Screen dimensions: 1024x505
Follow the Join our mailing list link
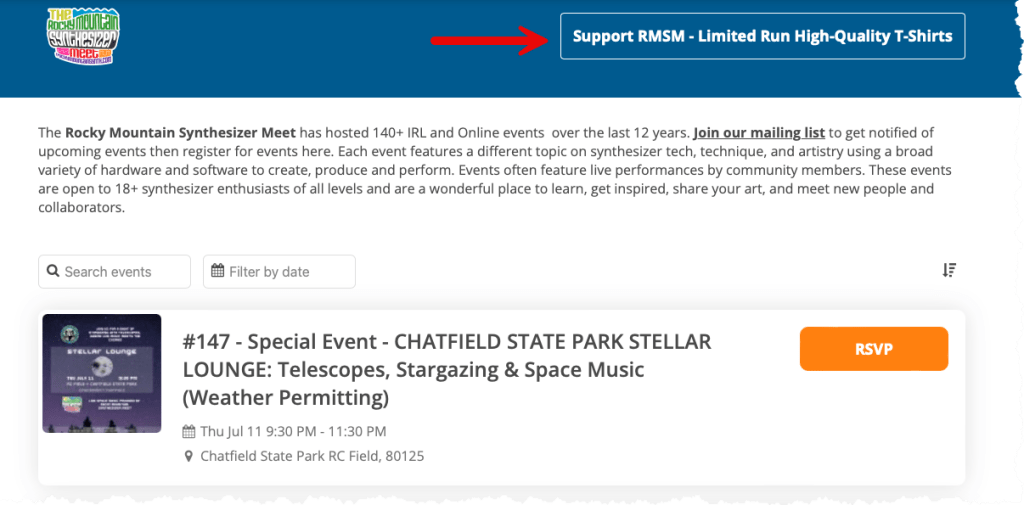(x=759, y=133)
